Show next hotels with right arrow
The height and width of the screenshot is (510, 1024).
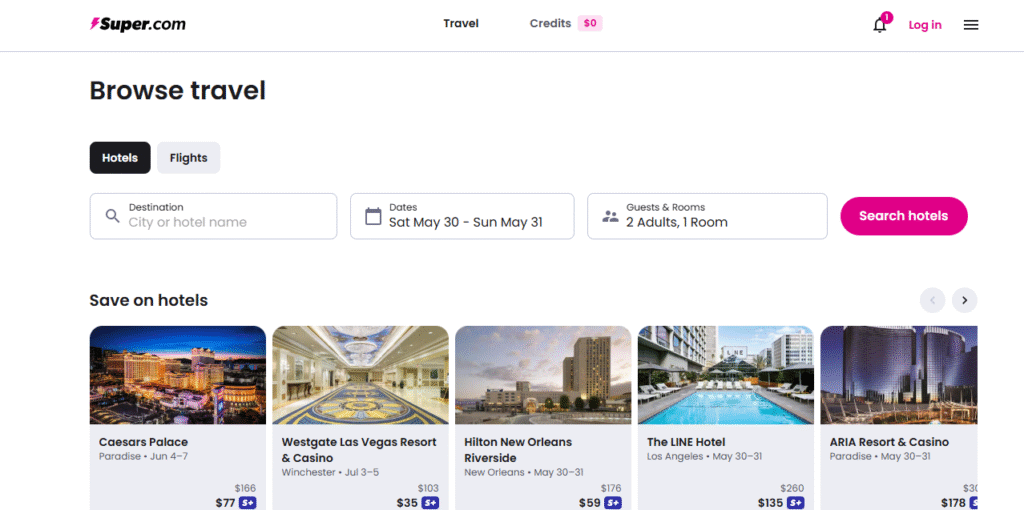(964, 300)
